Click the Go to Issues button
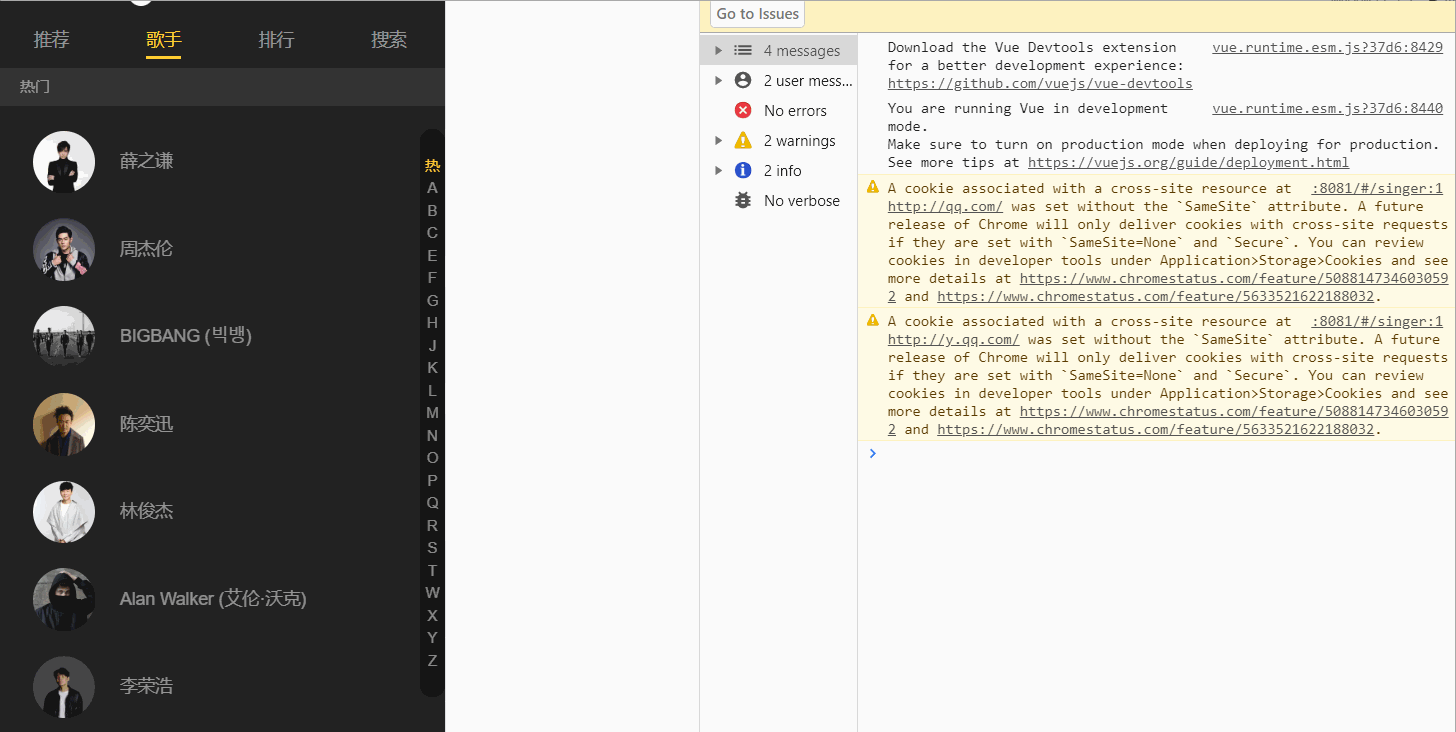 pyautogui.click(x=757, y=14)
